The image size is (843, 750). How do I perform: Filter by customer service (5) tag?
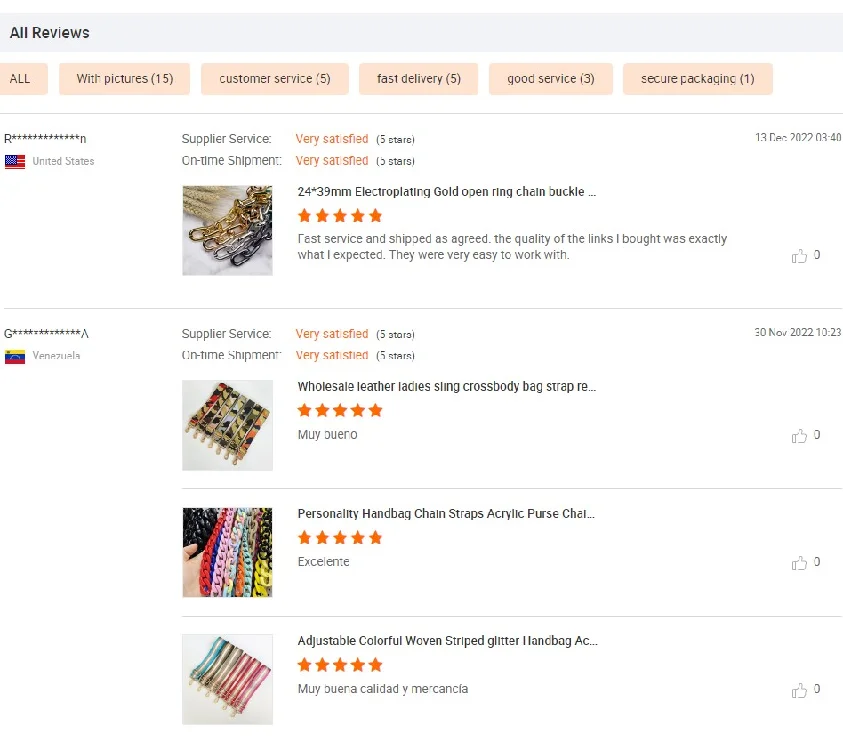[275, 79]
